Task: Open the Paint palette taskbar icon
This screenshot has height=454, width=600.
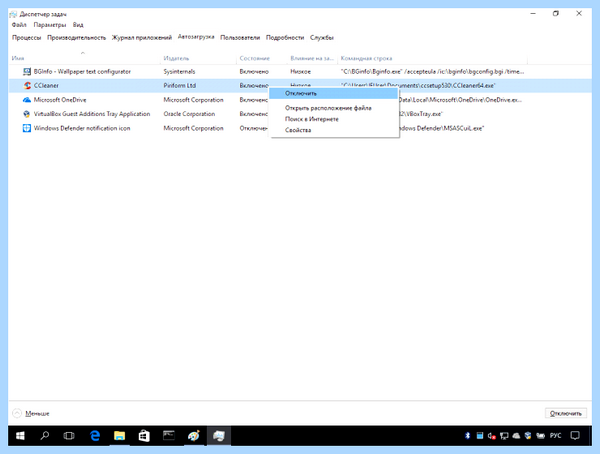Action: [194, 436]
